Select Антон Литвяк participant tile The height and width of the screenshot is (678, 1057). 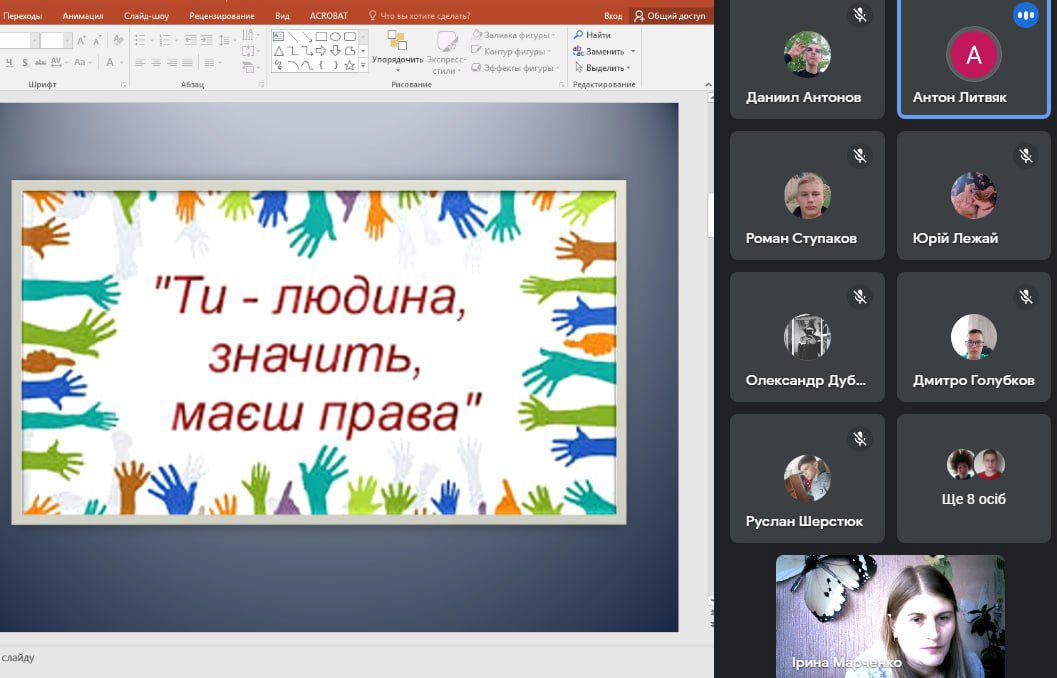click(973, 59)
